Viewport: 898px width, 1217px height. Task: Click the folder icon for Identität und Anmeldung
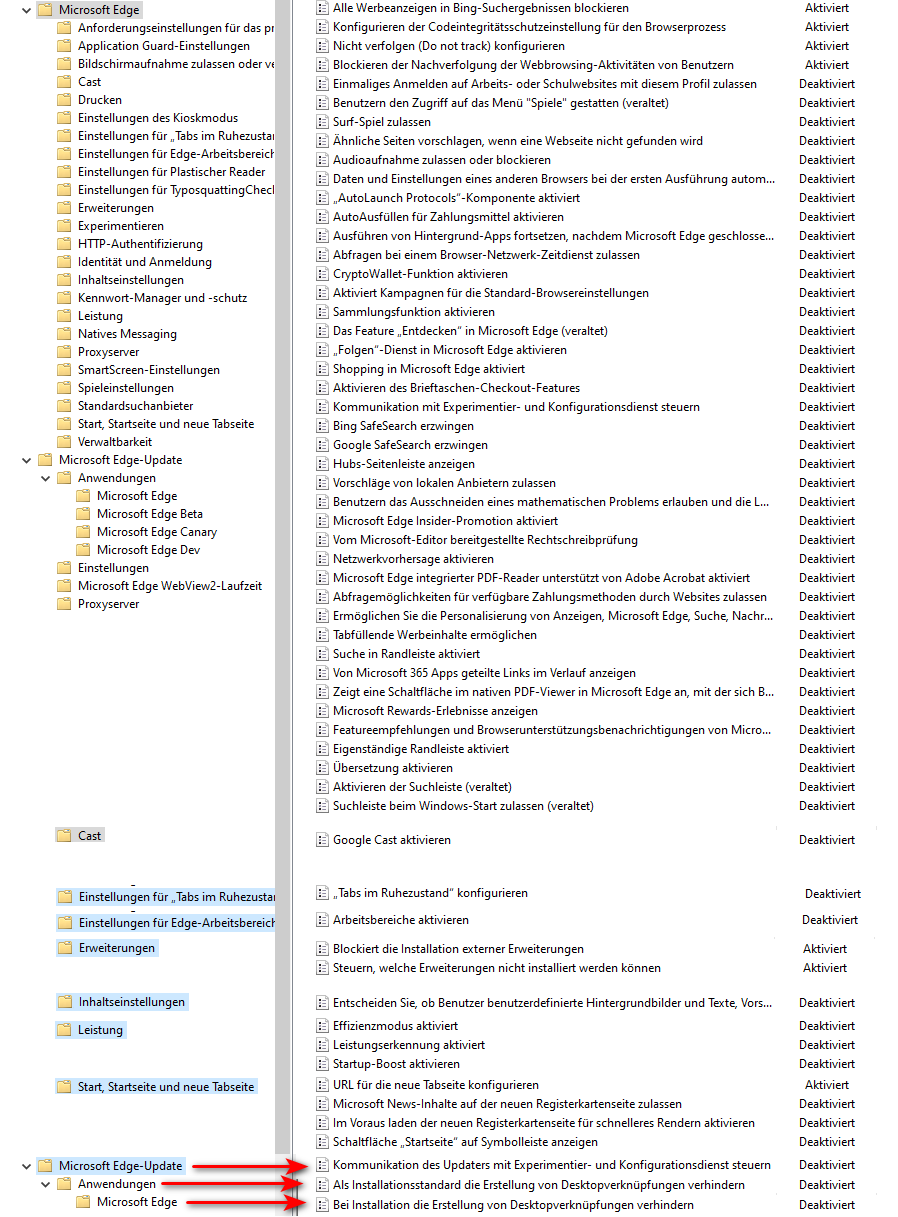click(64, 262)
